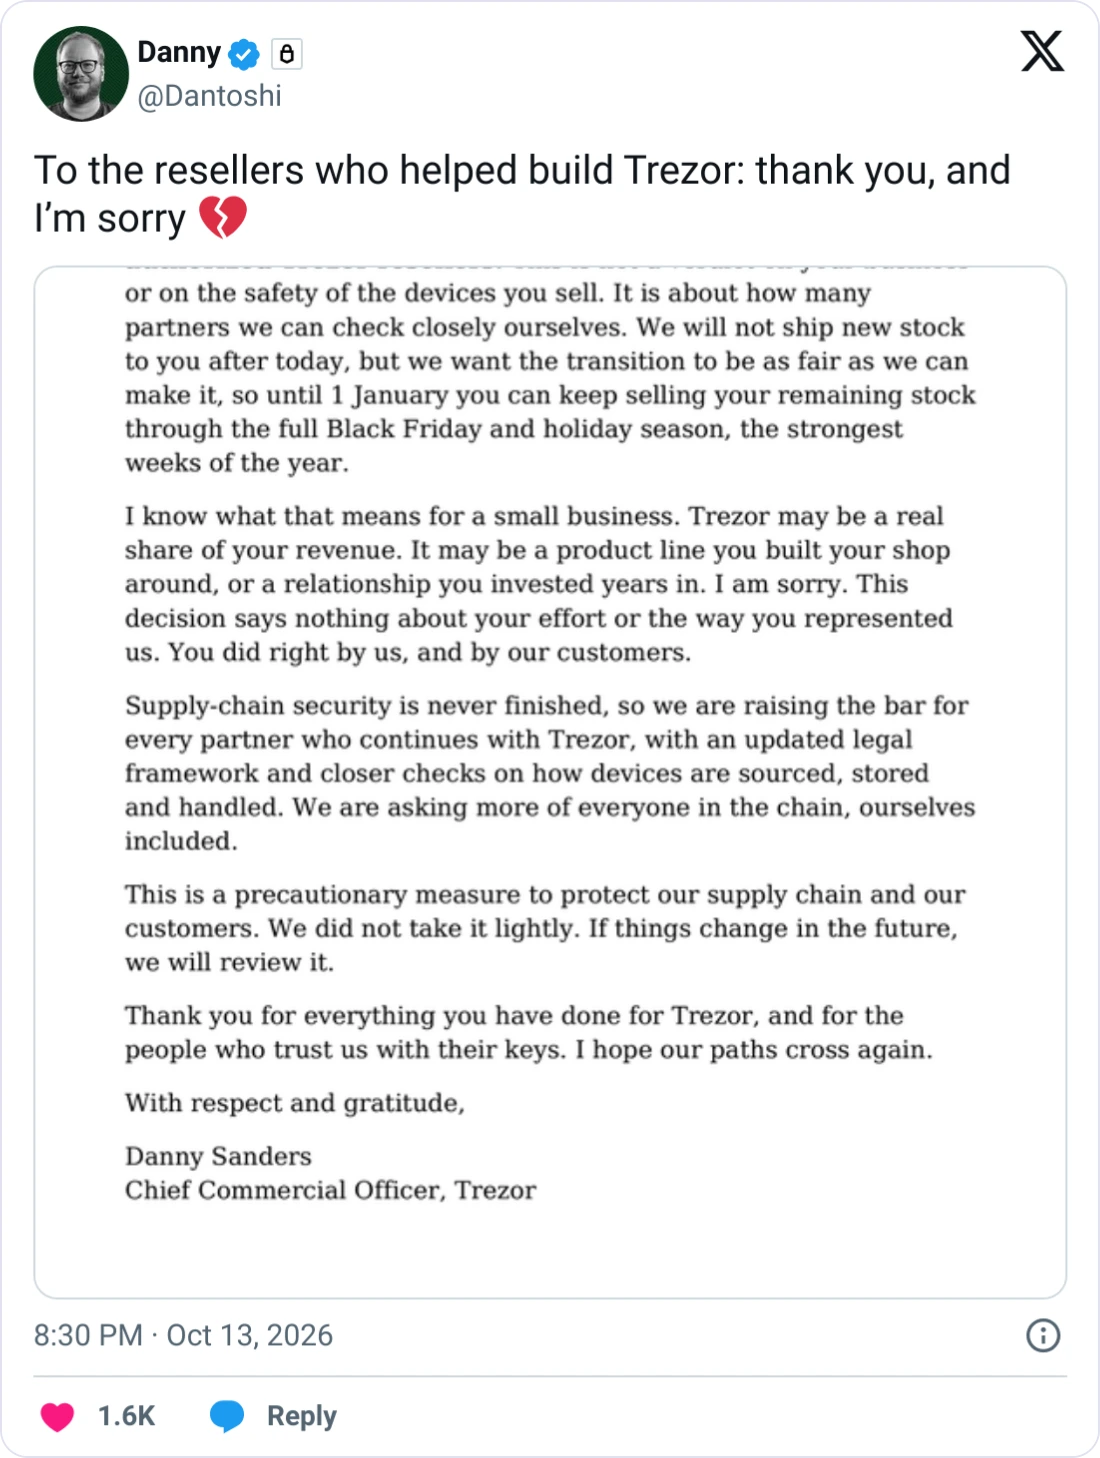Image resolution: width=1100 pixels, height=1458 pixels.
Task: Click the reply speech bubble icon
Action: [x=227, y=1416]
